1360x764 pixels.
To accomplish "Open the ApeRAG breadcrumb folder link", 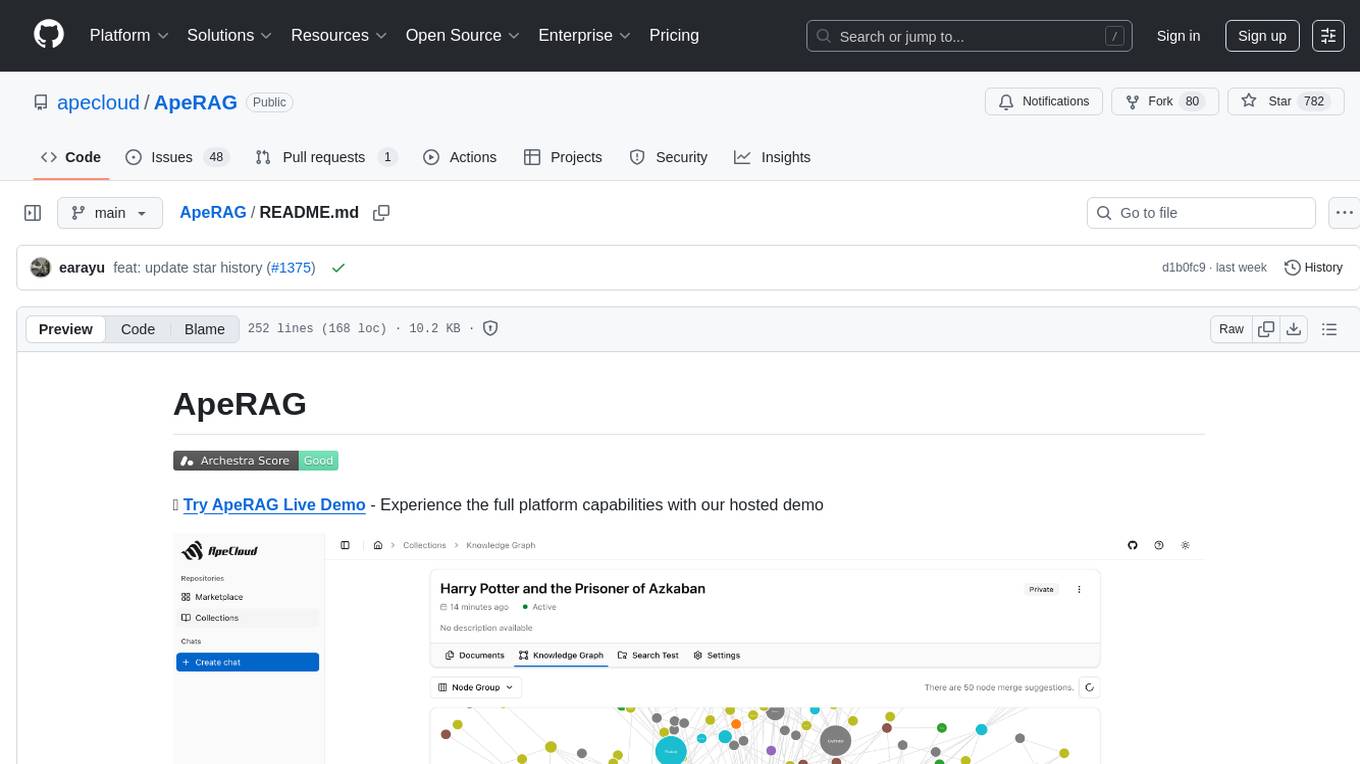I will coord(213,212).
